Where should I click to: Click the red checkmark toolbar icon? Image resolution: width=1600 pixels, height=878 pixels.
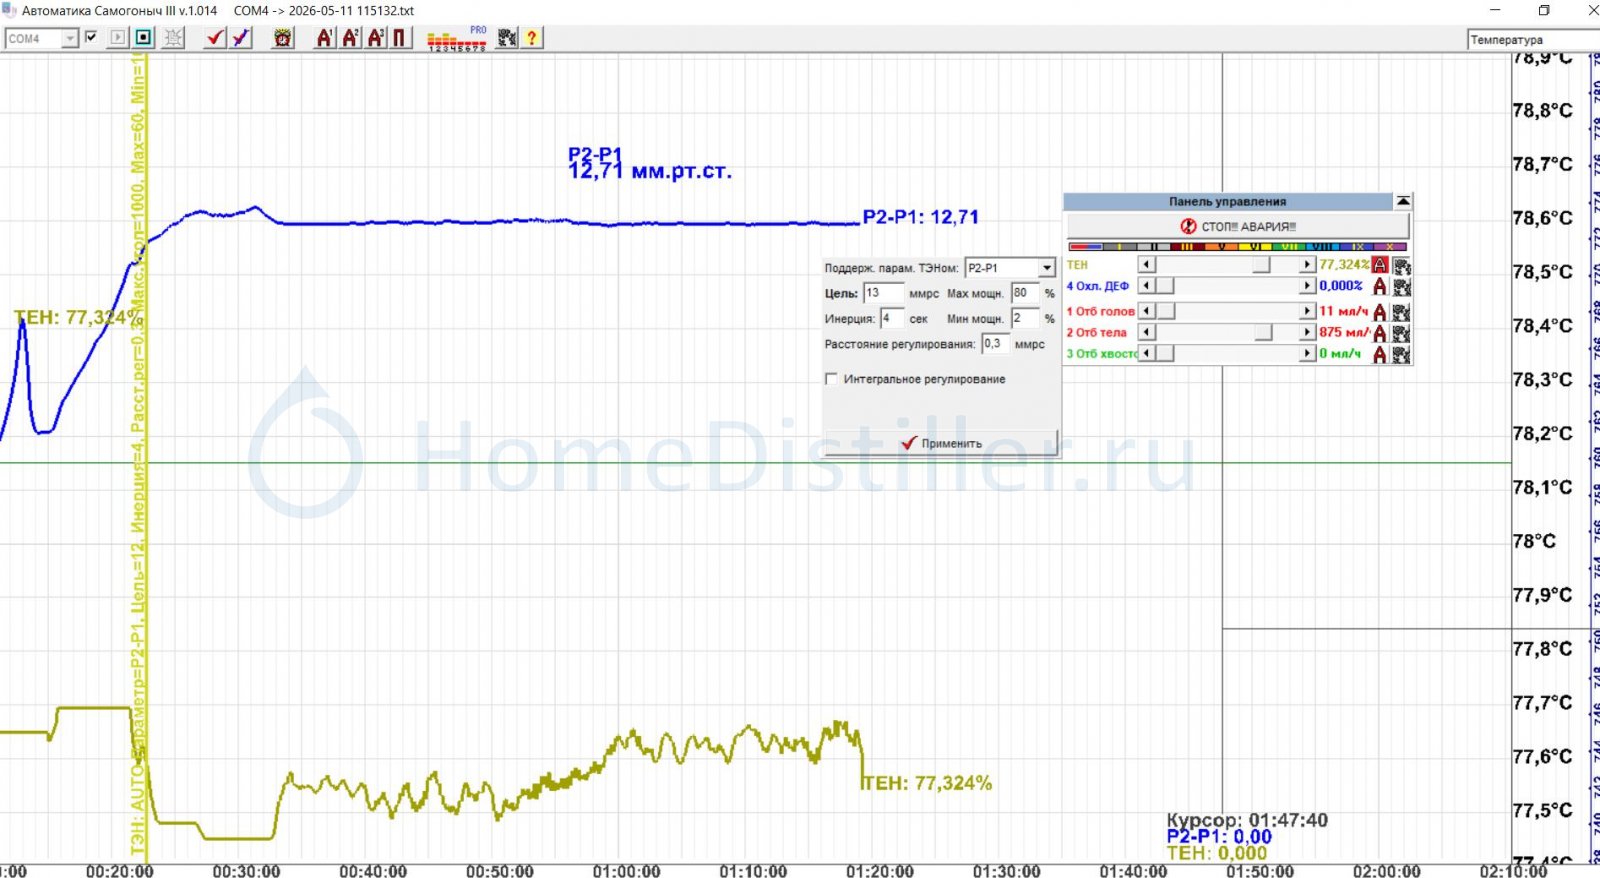[x=215, y=38]
